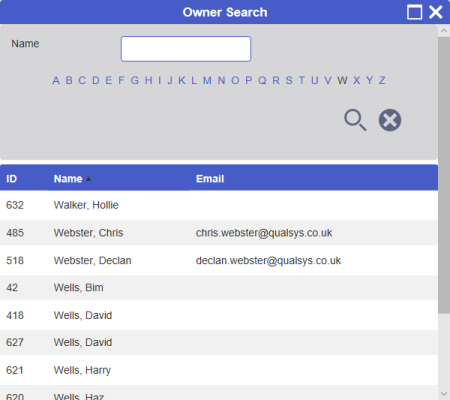The width and height of the screenshot is (450, 400).
Task: Filter owners by letter R
Action: tap(276, 80)
